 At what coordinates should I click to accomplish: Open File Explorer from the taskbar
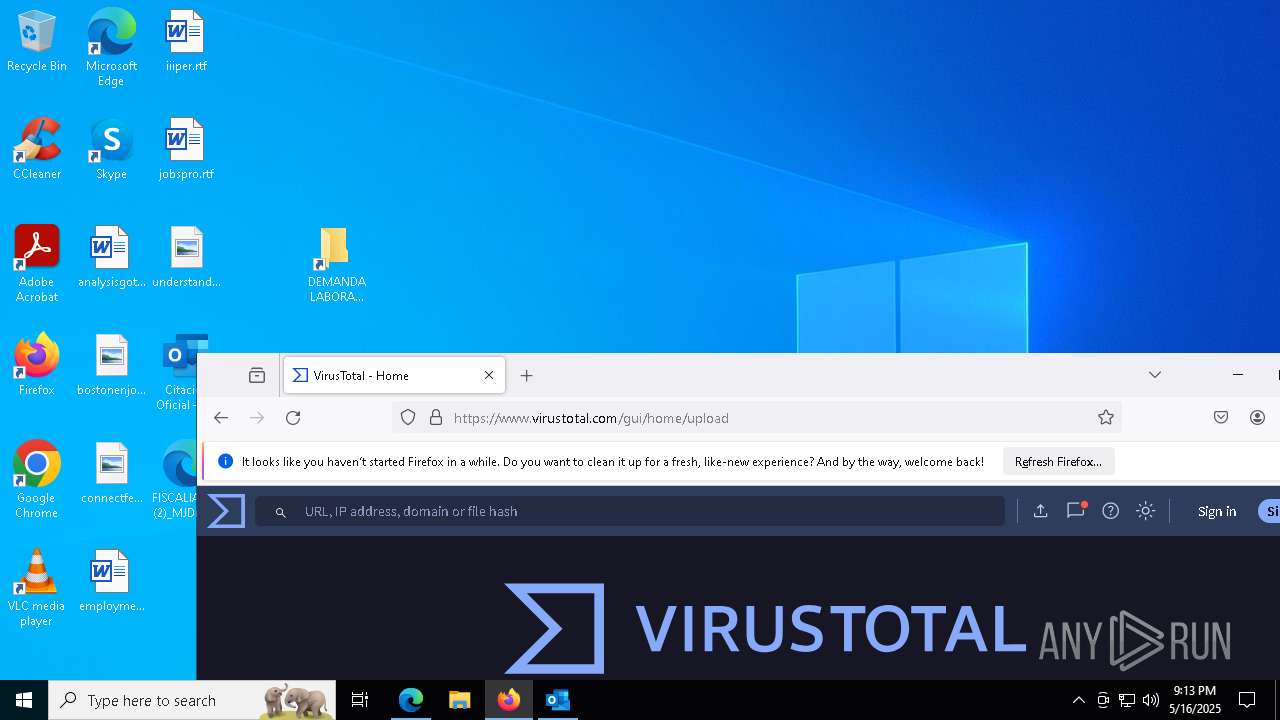(x=459, y=700)
